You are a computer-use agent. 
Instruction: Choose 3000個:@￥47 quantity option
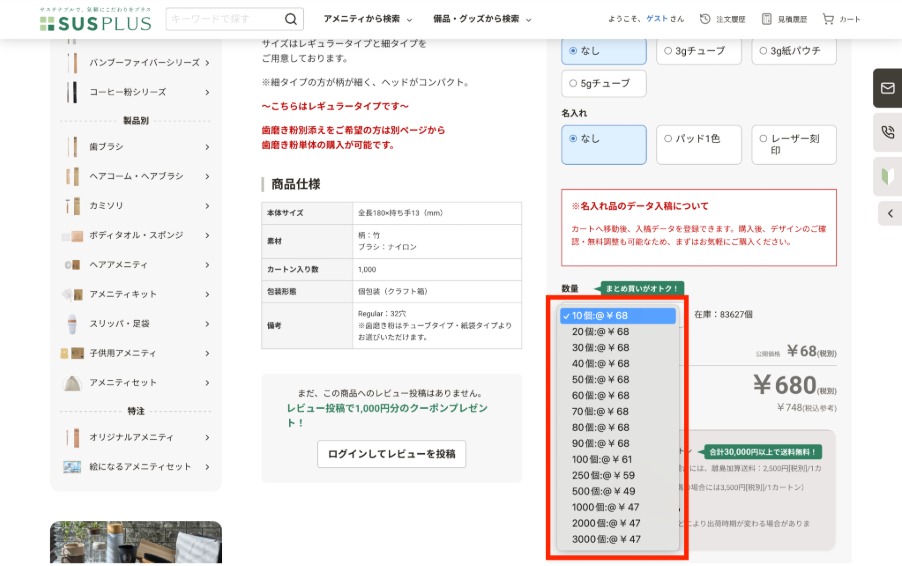pyautogui.click(x=617, y=540)
